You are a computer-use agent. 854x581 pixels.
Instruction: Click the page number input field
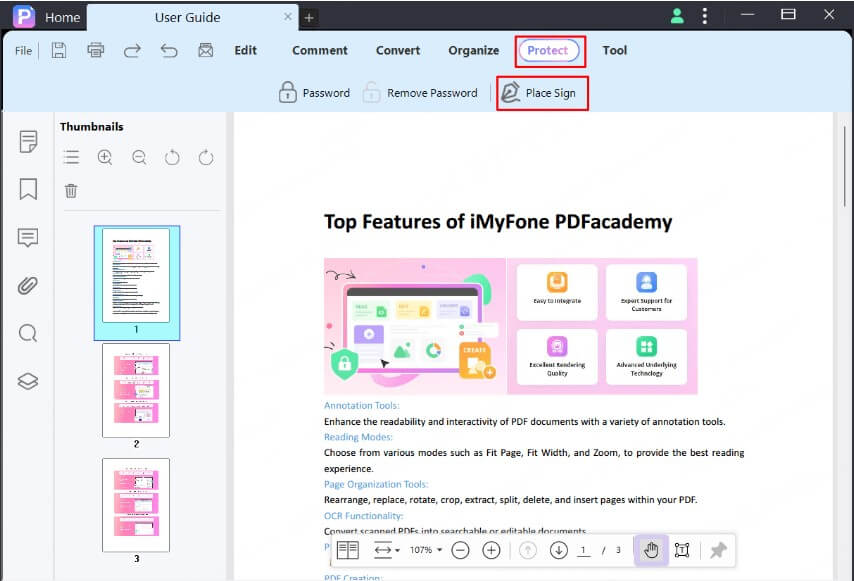pos(583,550)
